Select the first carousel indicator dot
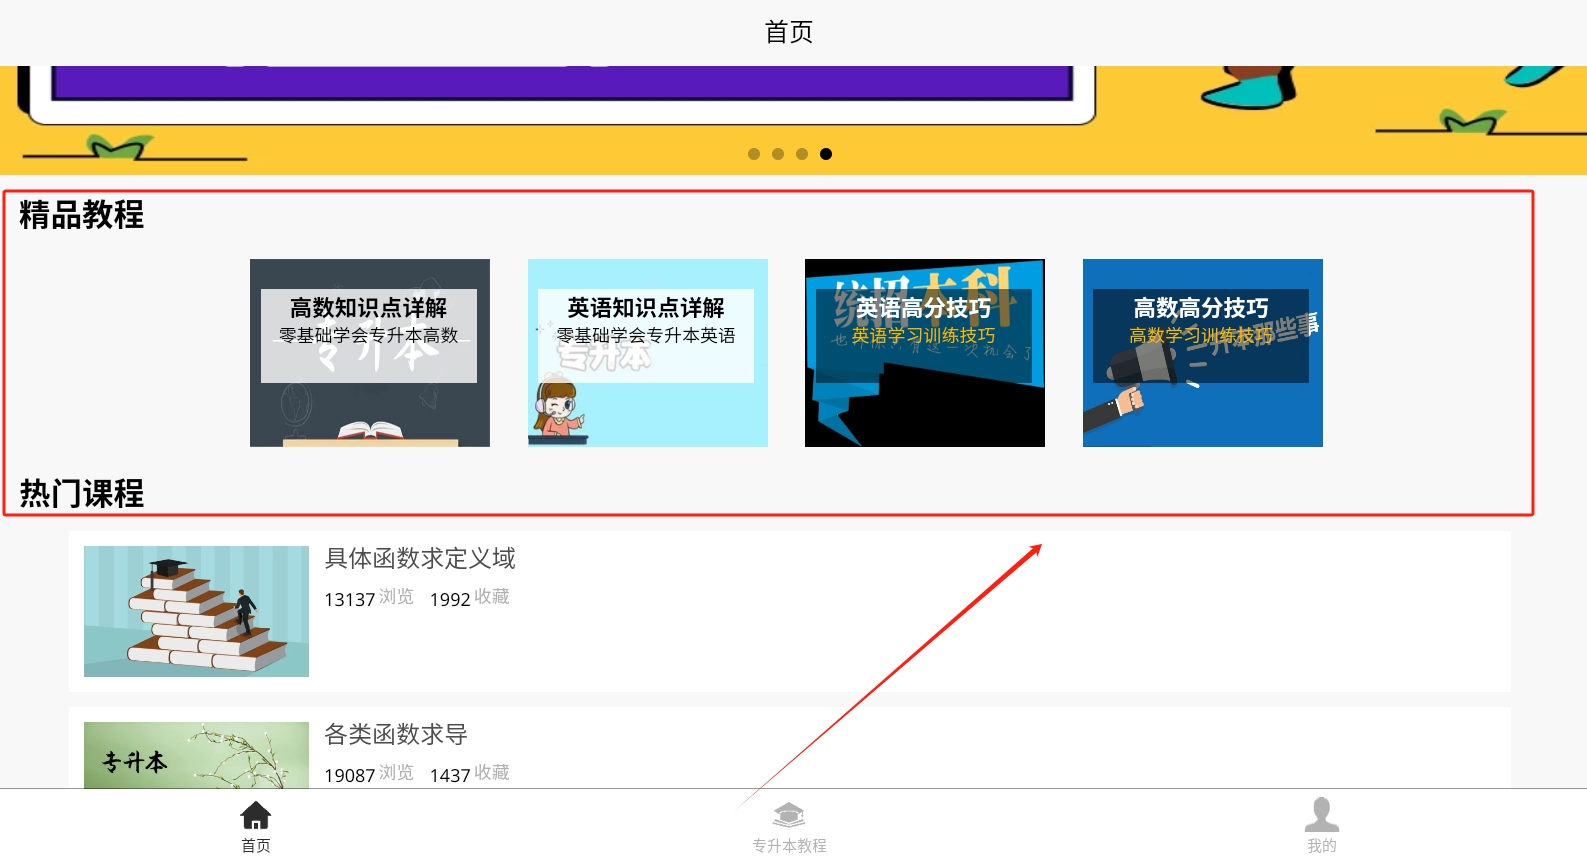 (x=754, y=154)
